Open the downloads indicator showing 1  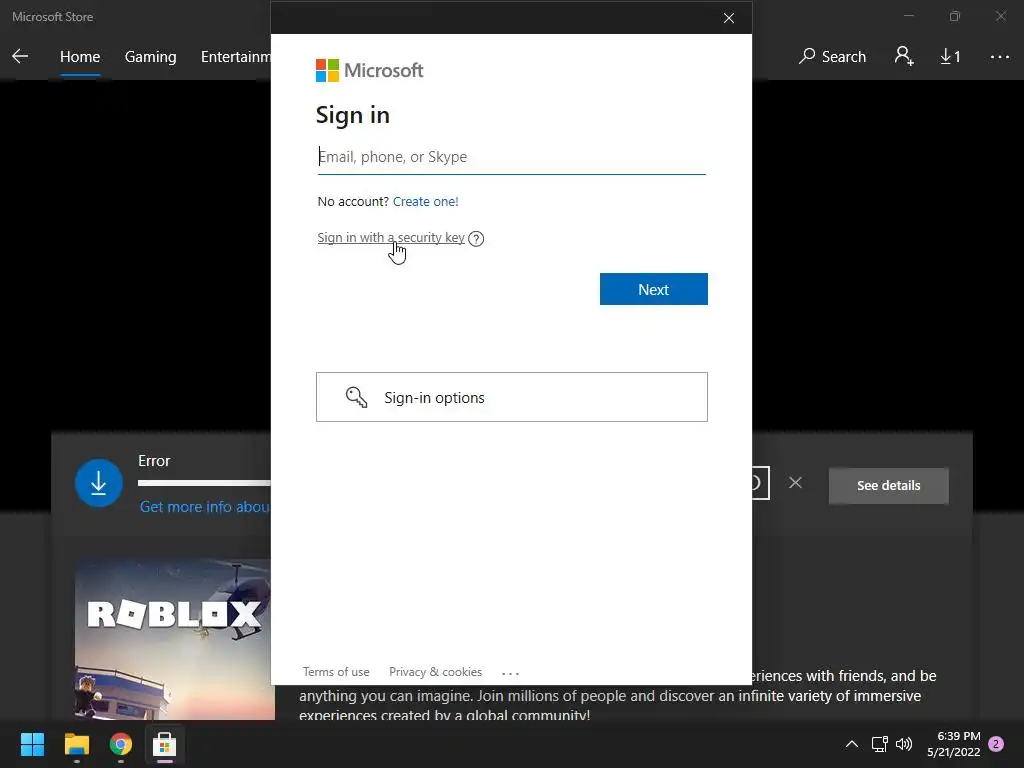[950, 57]
